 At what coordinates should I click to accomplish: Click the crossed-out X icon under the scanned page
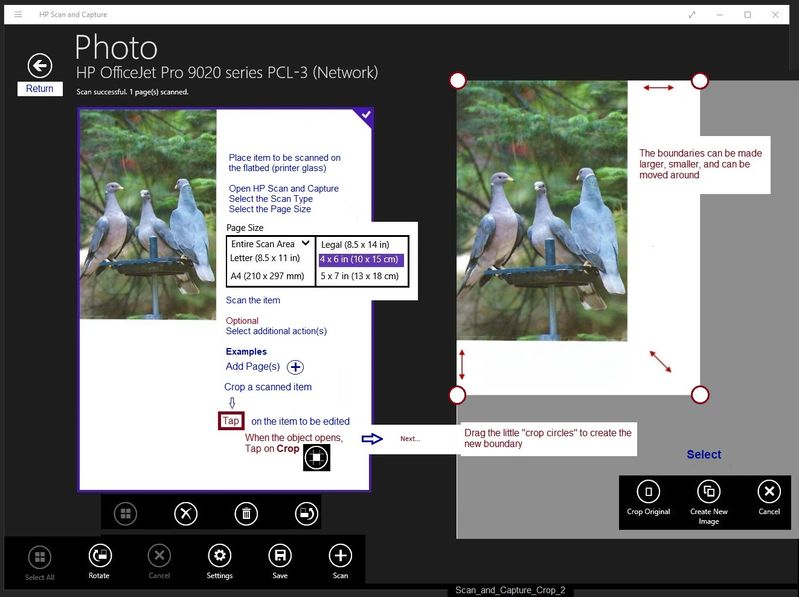[x=185, y=513]
